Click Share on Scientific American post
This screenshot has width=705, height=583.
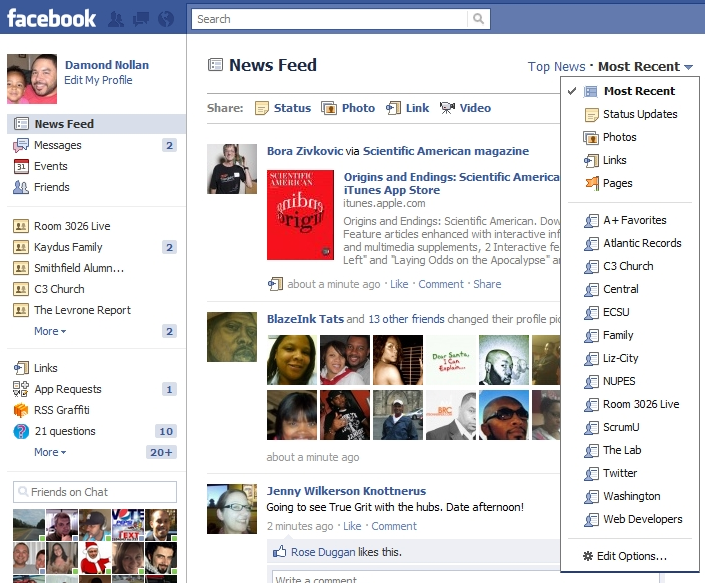tap(487, 284)
